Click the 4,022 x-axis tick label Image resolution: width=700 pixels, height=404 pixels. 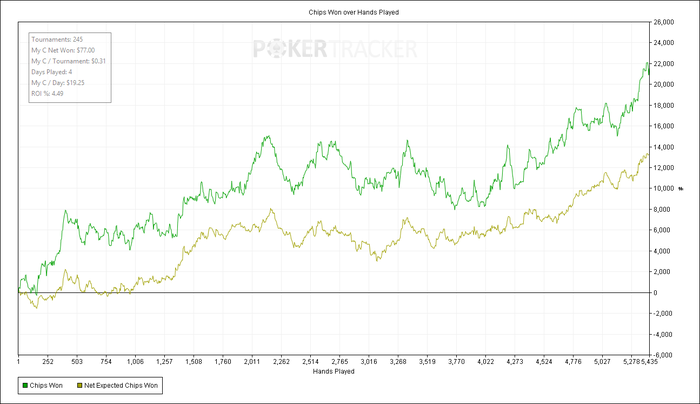coord(486,362)
